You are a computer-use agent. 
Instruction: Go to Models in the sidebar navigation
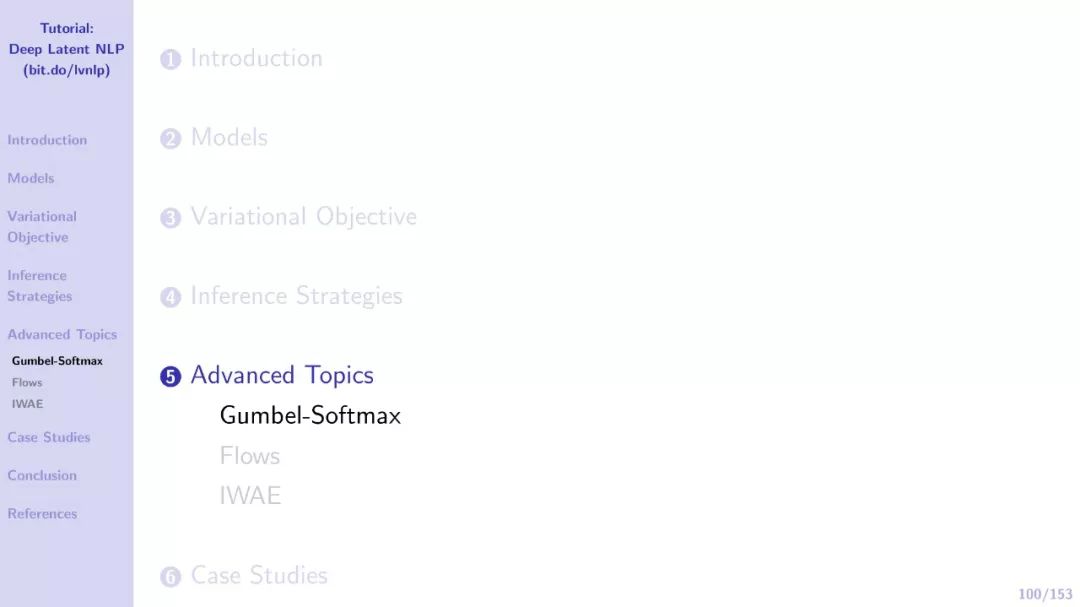[31, 178]
